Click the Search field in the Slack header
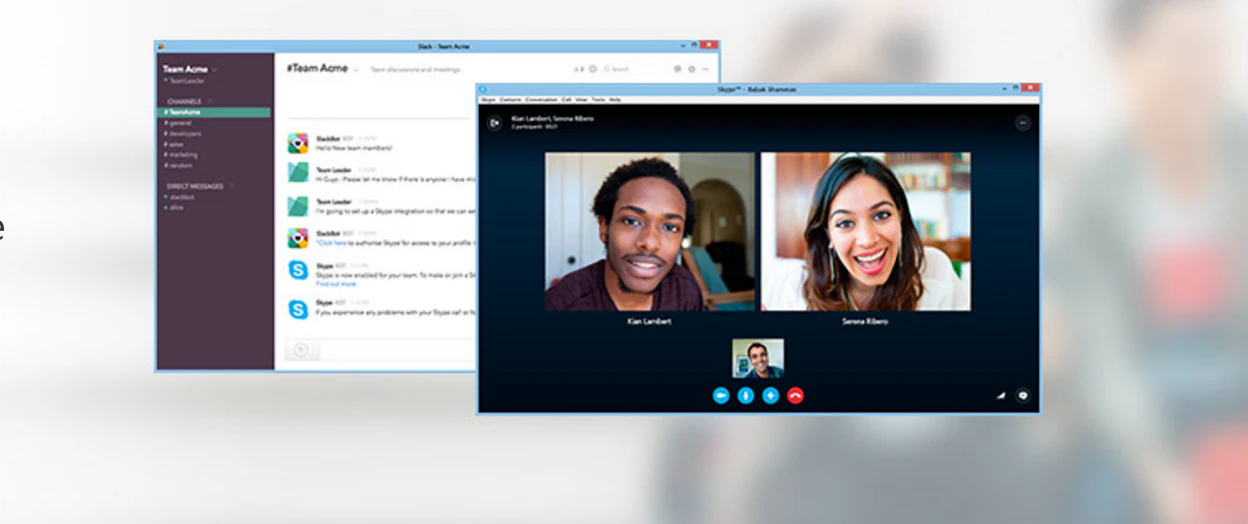 (636, 69)
